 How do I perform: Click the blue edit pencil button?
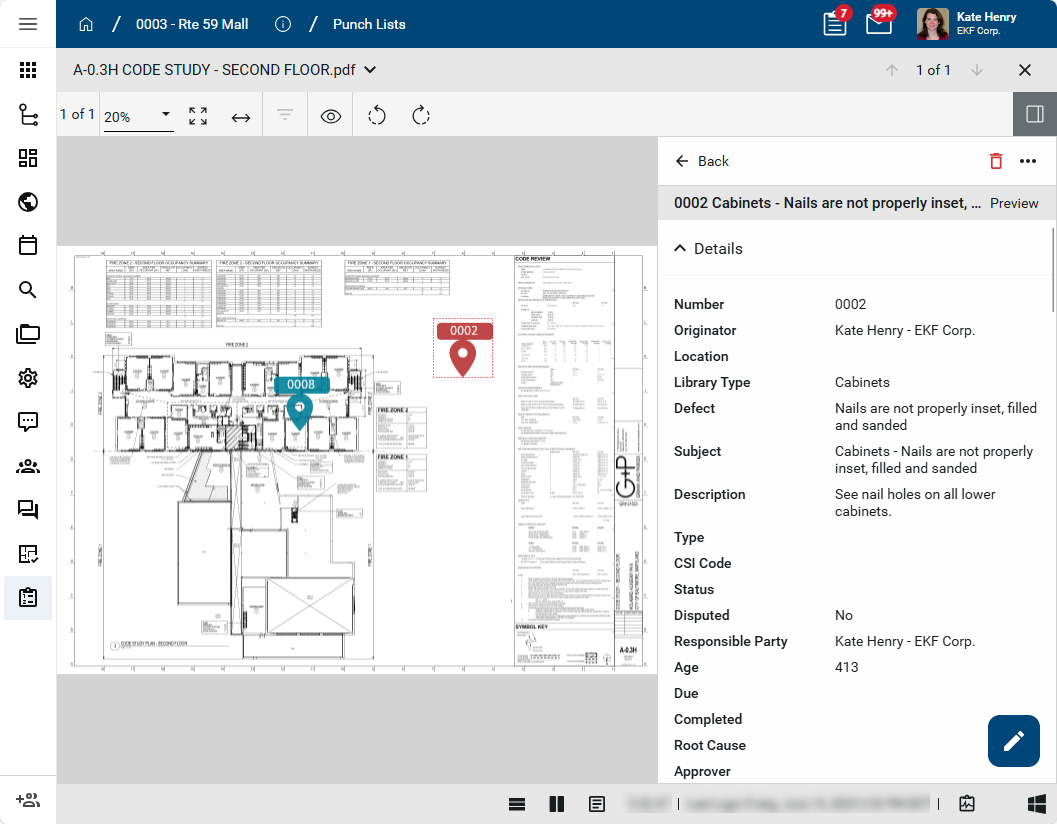click(1013, 741)
